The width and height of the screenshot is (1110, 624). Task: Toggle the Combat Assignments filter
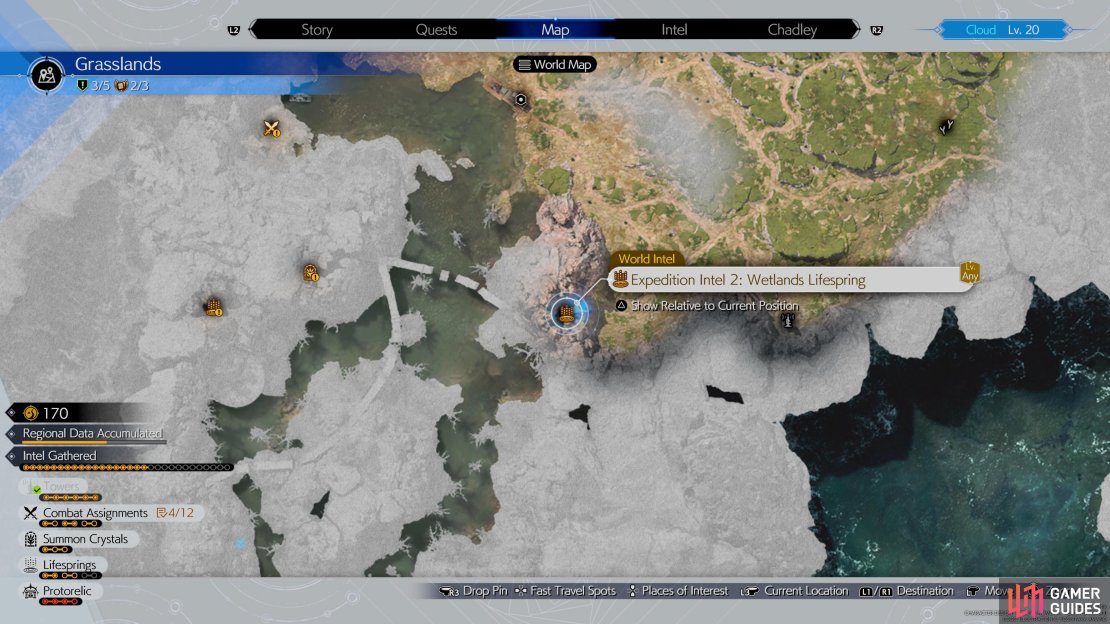(96, 513)
